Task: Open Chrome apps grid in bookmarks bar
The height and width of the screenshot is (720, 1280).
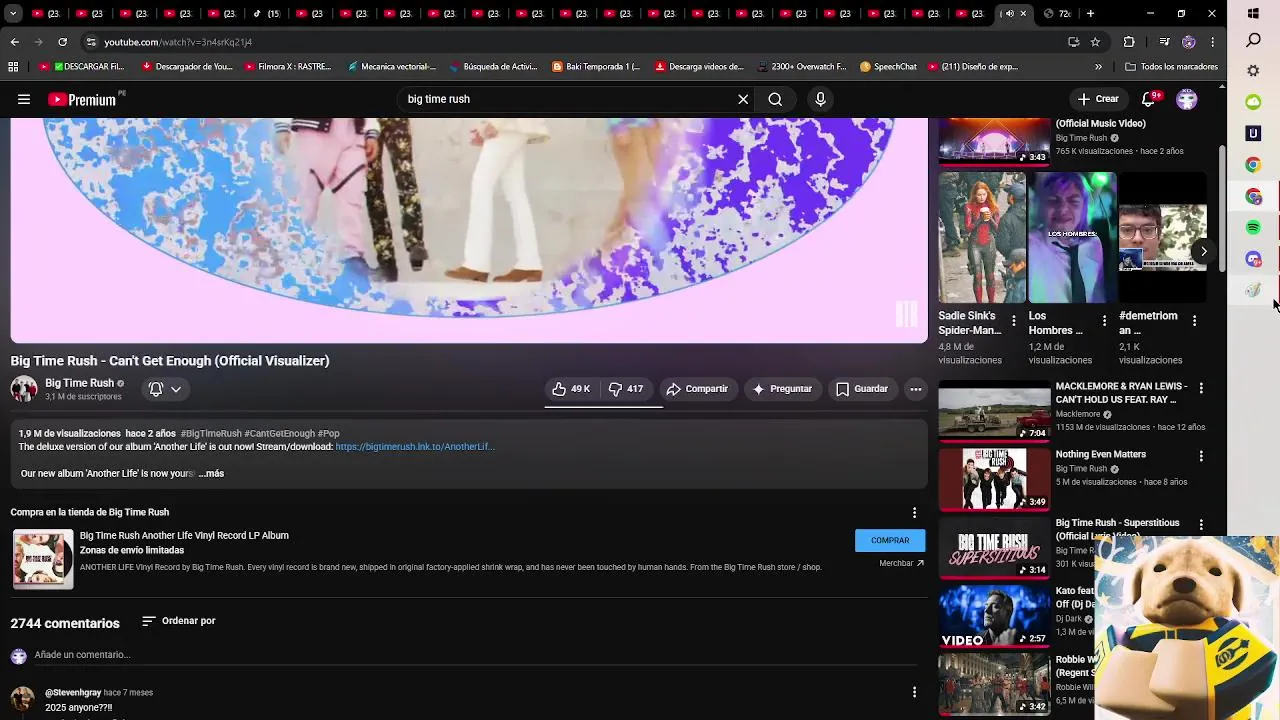Action: (13, 67)
